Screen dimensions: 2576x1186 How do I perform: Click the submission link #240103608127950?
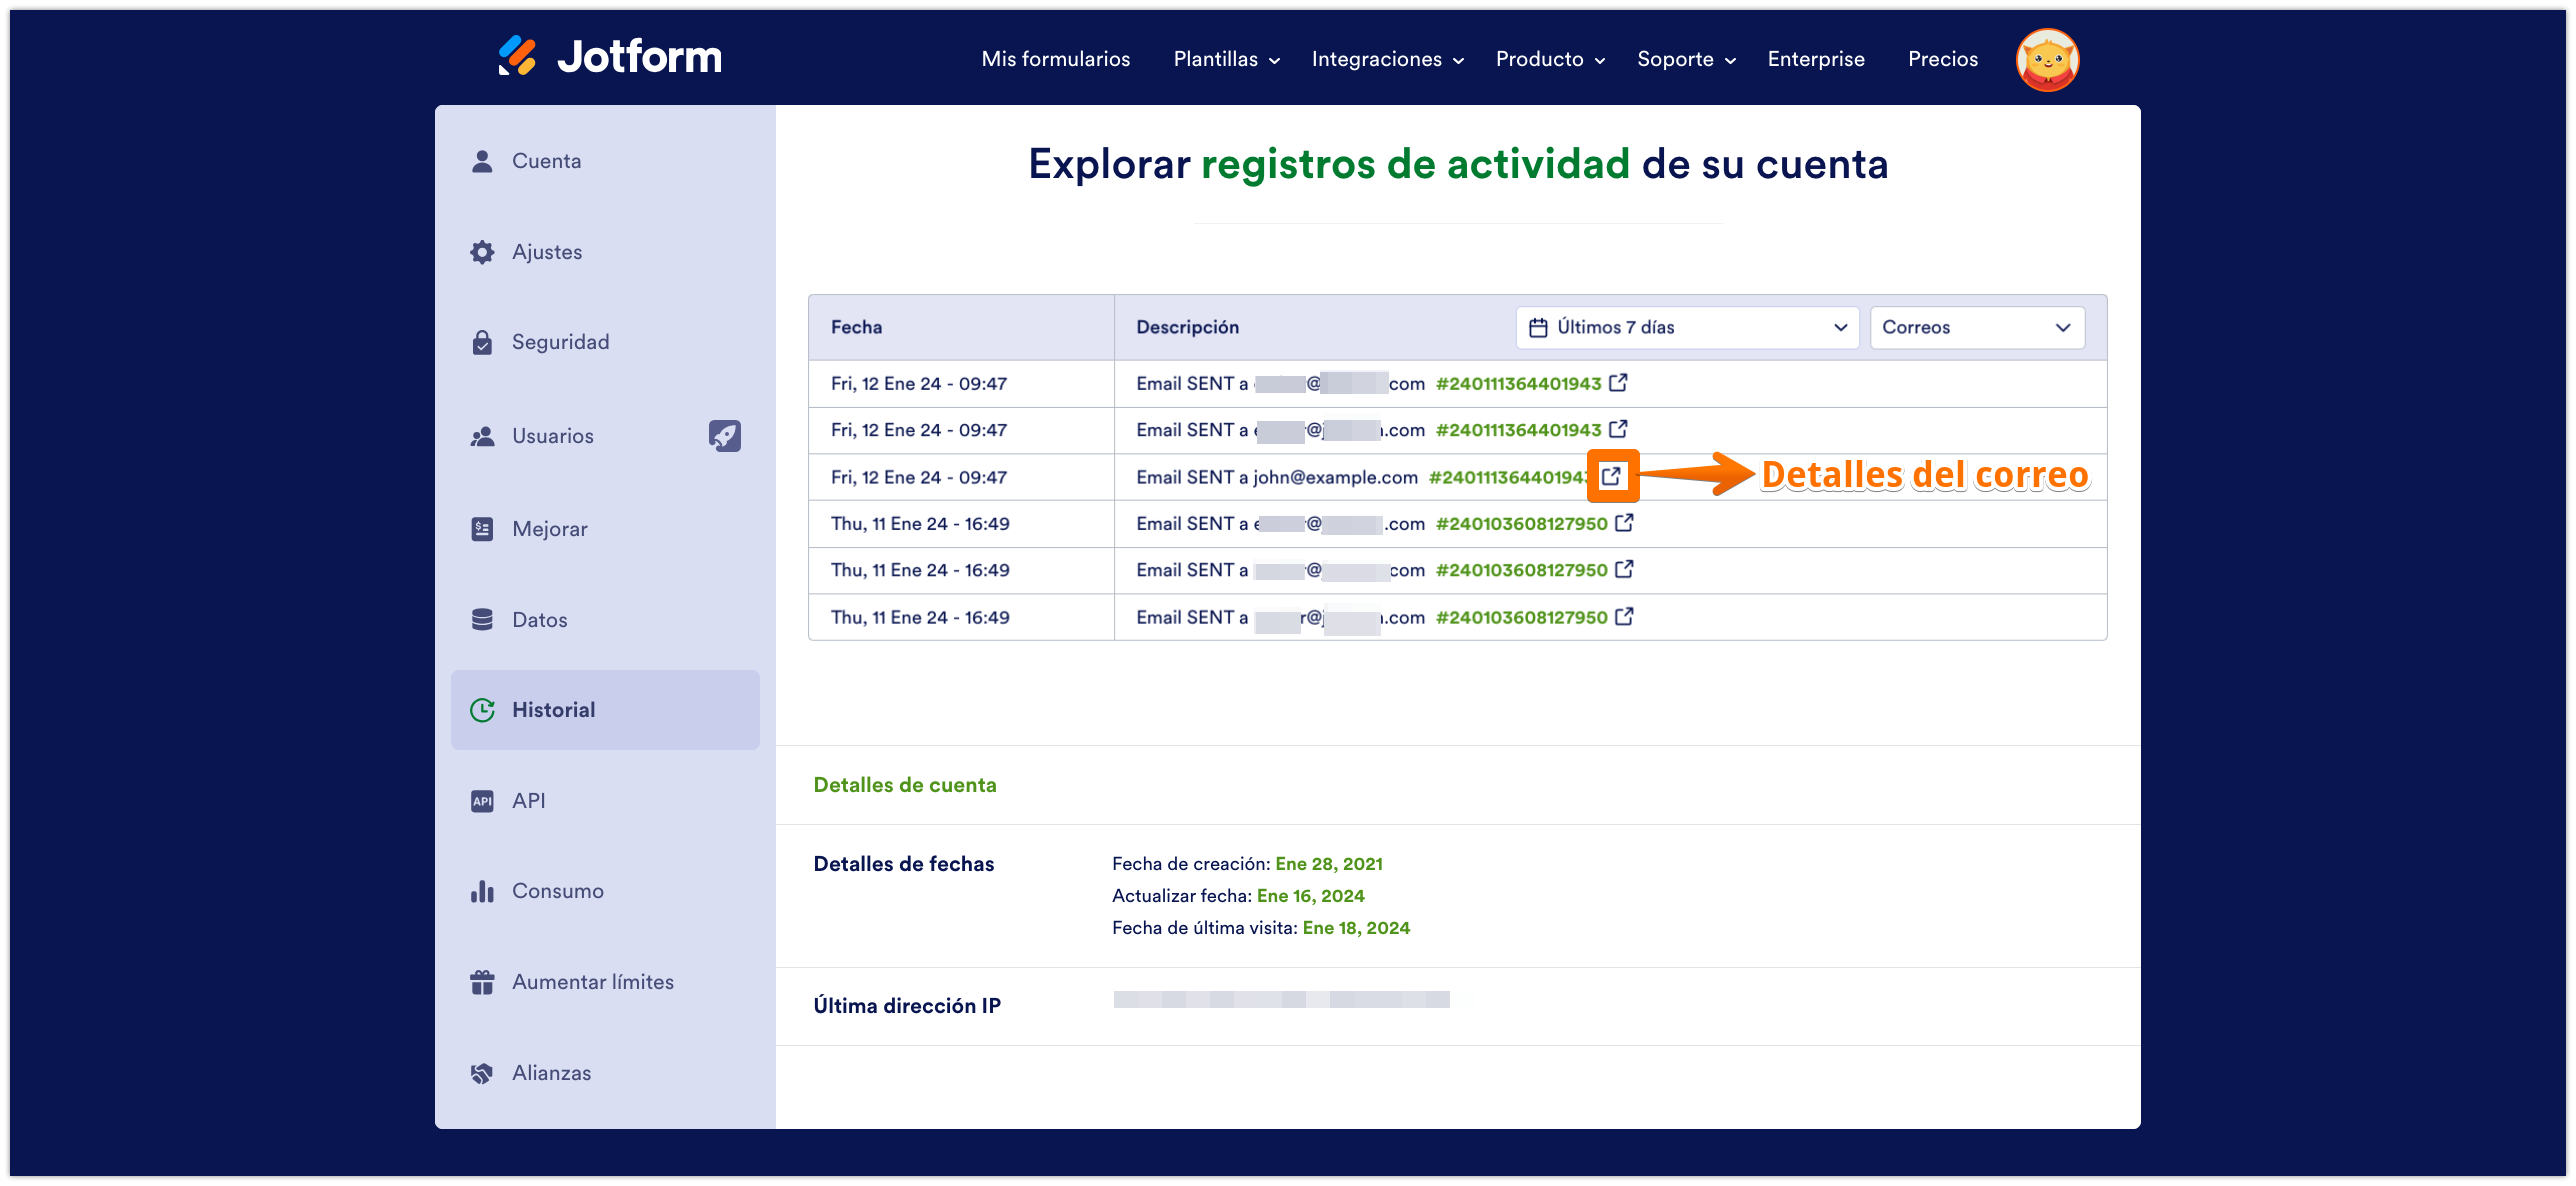coord(1521,523)
